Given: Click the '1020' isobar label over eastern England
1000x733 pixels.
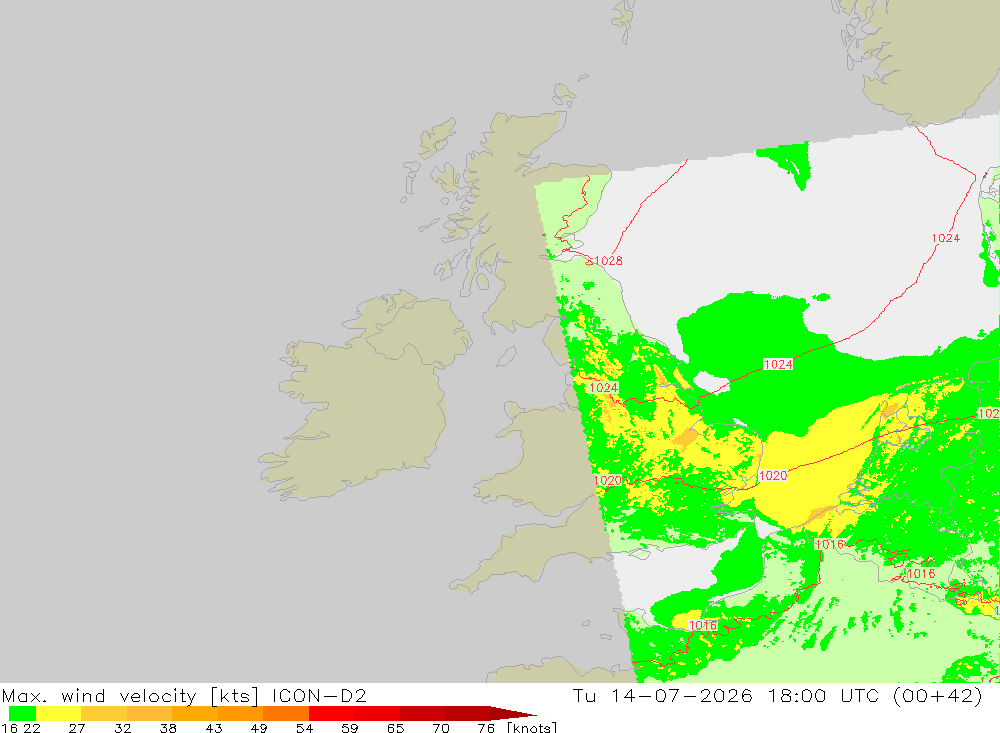Looking at the screenshot, I should click(x=608, y=481).
